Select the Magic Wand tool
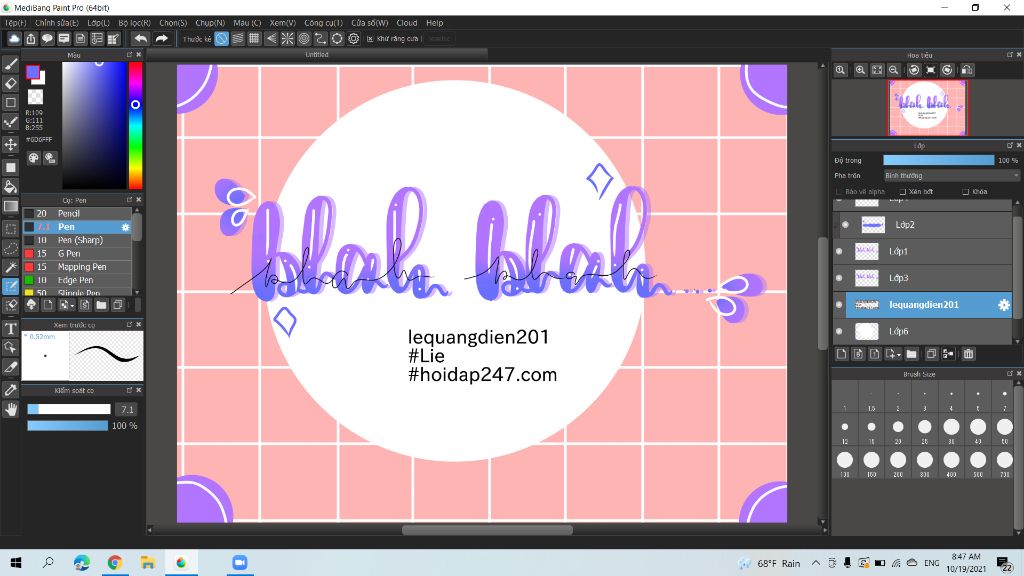Screen dimensions: 1024x576 (10, 267)
